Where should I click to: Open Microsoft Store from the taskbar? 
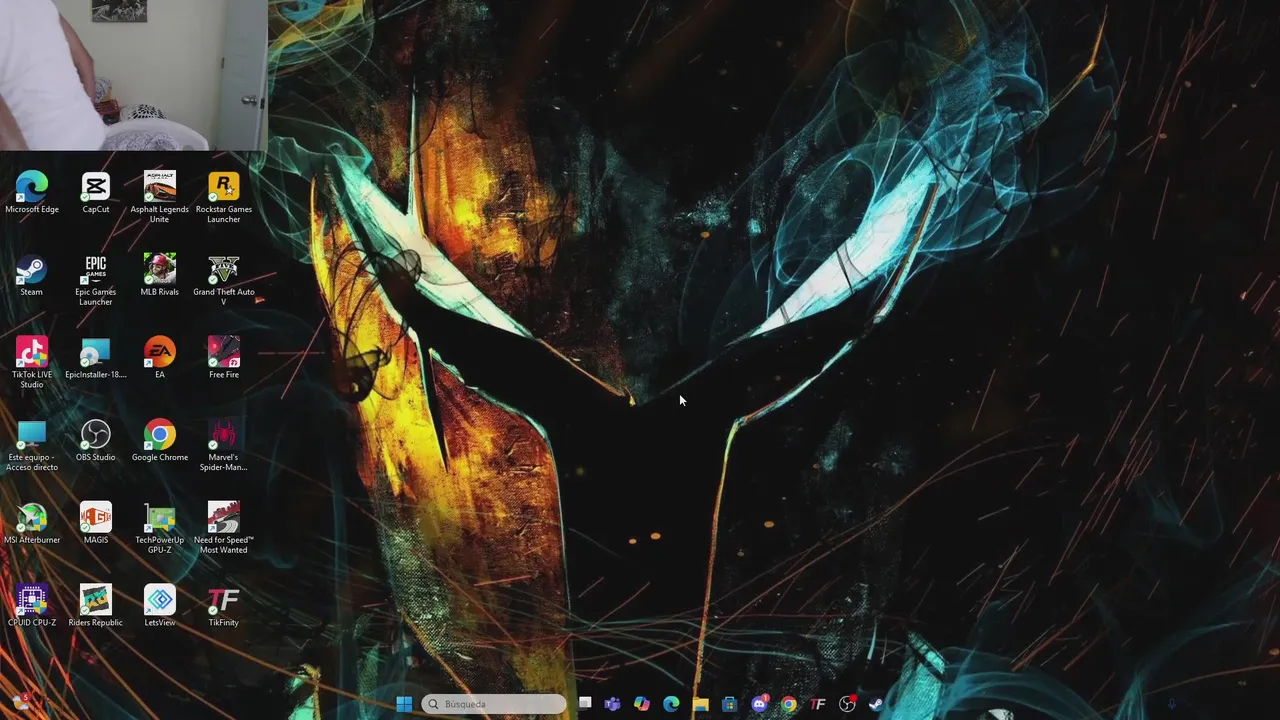(x=729, y=704)
